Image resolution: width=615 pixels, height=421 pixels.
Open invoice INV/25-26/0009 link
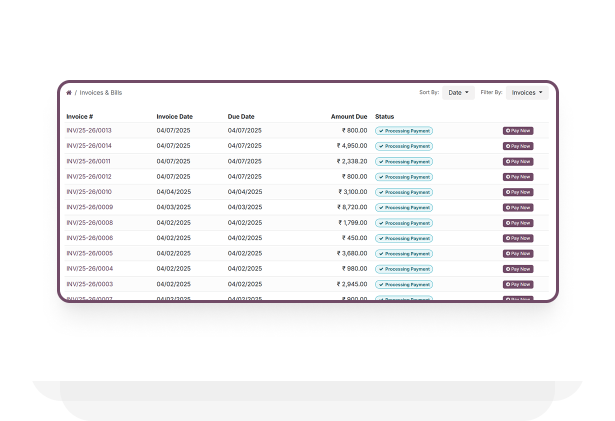tap(89, 207)
